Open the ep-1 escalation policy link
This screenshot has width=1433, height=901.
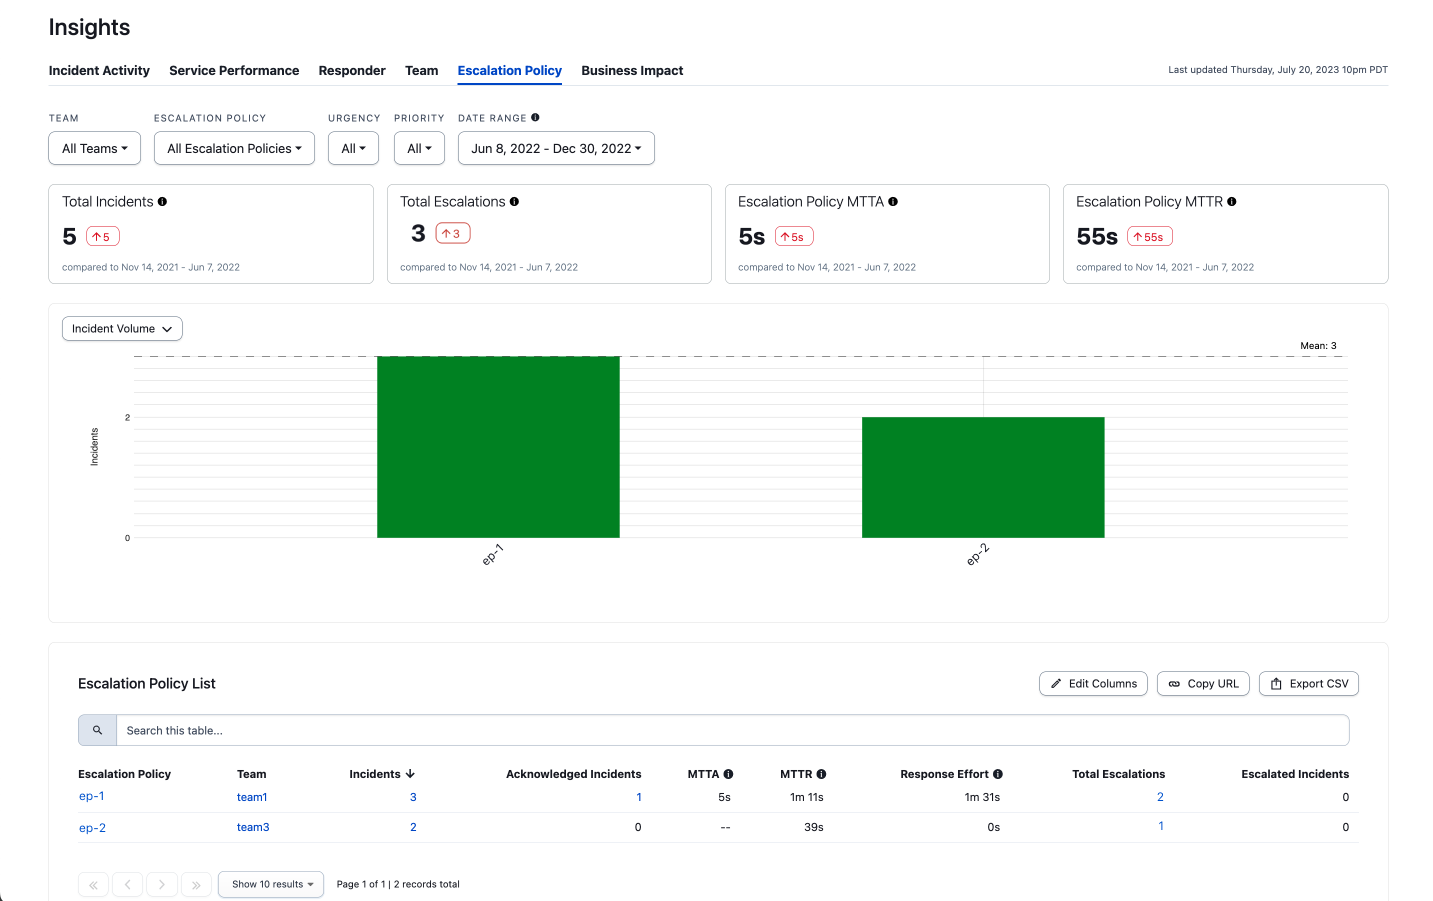[x=92, y=796]
